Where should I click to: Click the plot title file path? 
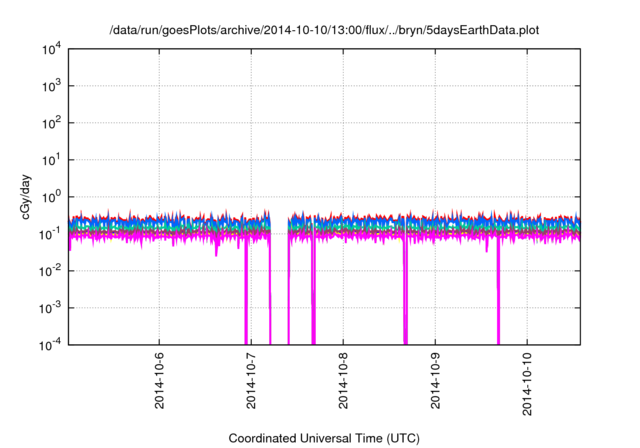pyautogui.click(x=324, y=30)
